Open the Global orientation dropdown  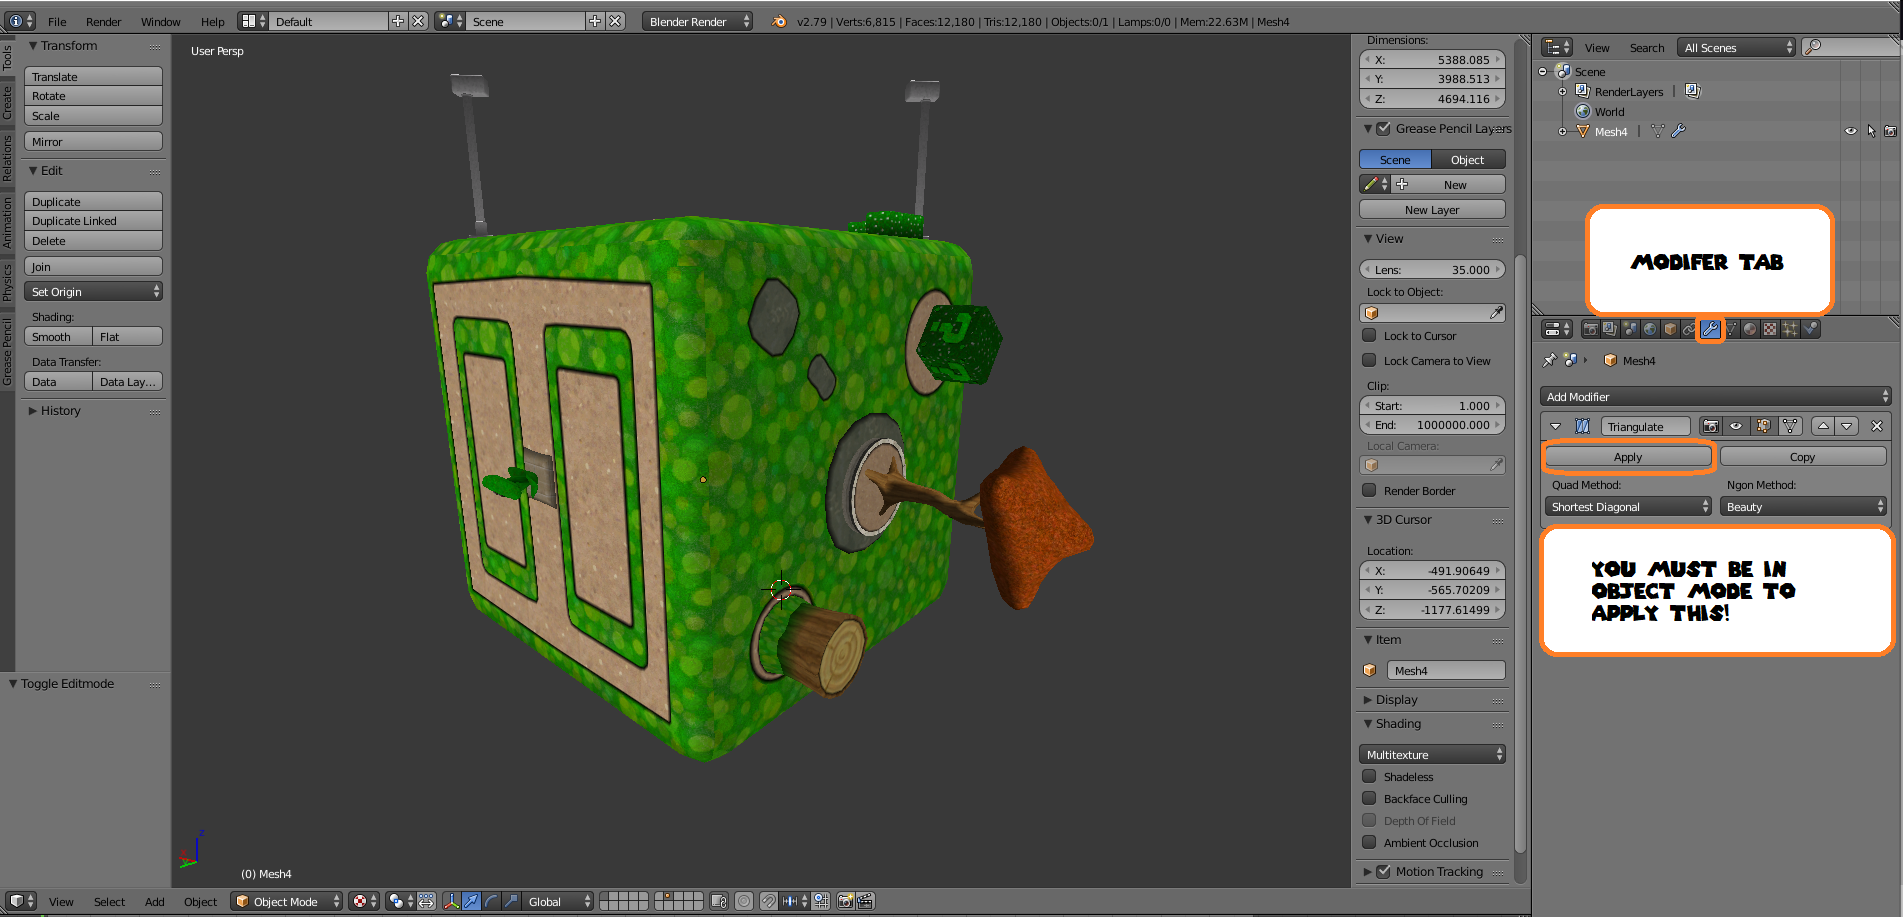[559, 901]
